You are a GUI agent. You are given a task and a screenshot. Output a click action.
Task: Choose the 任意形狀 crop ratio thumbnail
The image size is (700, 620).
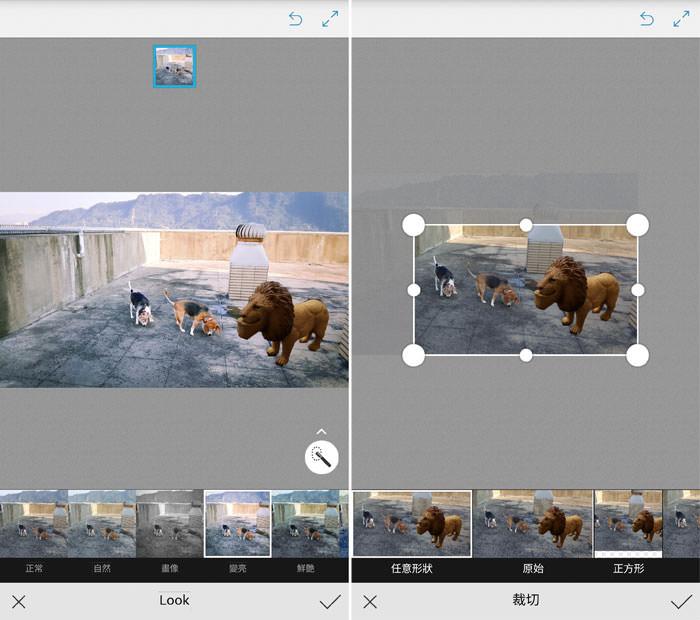click(412, 524)
